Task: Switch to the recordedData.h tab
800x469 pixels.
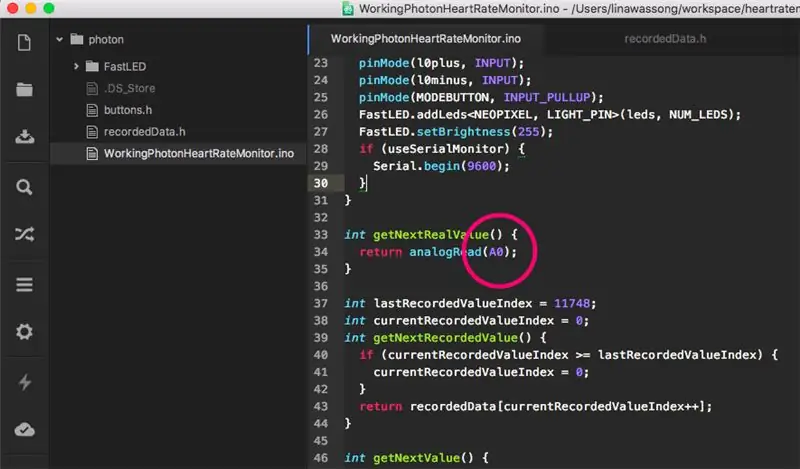Action: pyautogui.click(x=665, y=39)
